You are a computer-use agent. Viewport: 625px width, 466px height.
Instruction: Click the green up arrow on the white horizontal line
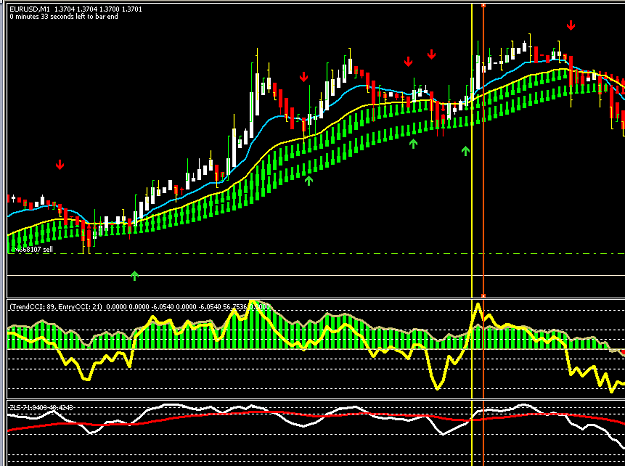[135, 275]
